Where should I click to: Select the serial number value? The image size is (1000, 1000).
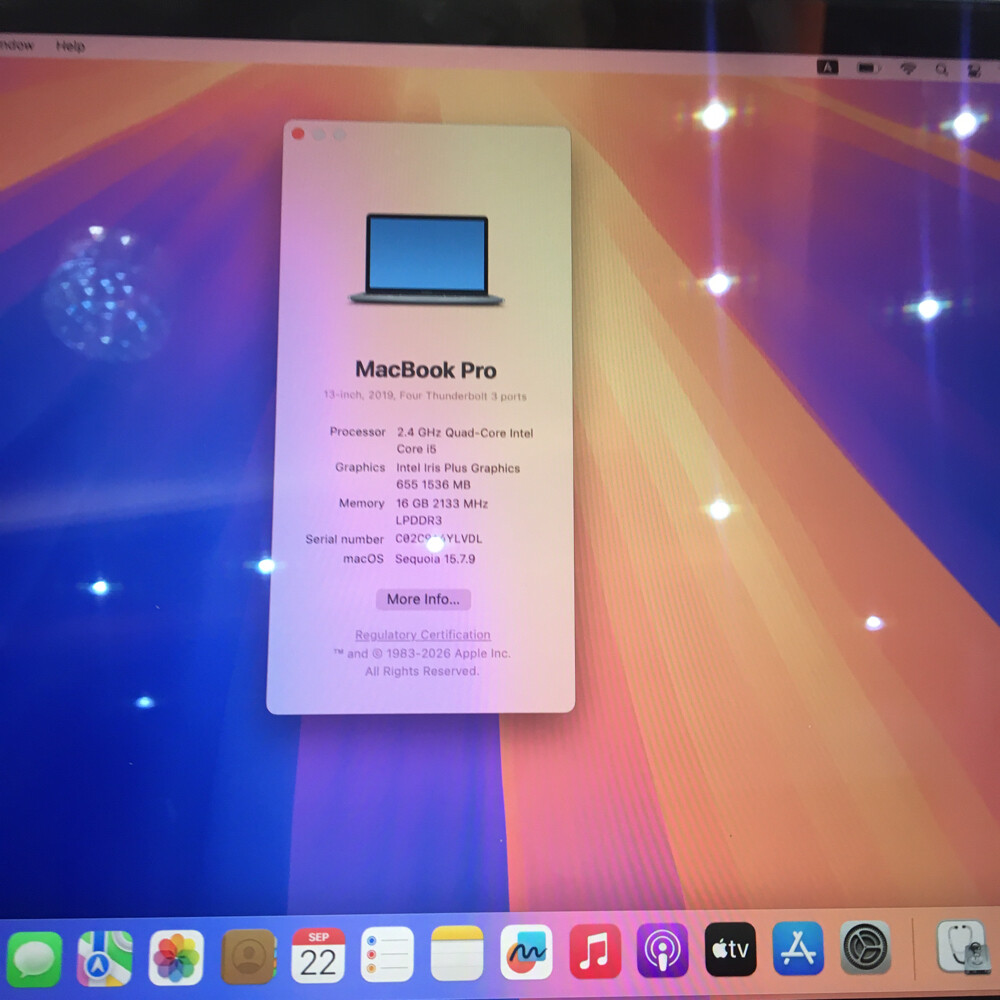439,539
